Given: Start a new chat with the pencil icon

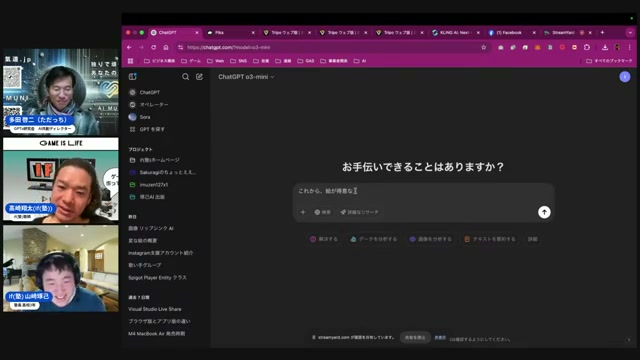Looking at the screenshot, I should coord(199,77).
